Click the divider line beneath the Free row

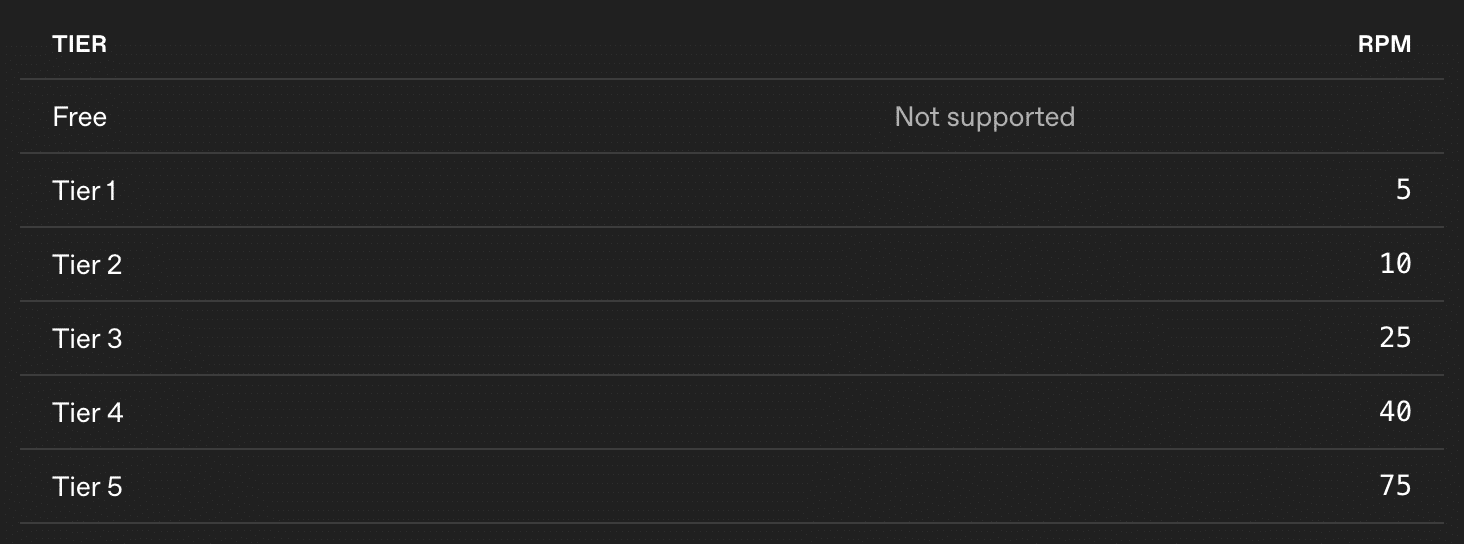tap(732, 153)
